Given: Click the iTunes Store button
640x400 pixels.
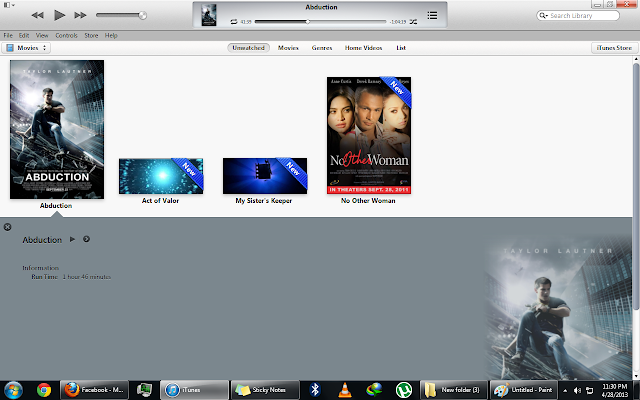Looking at the screenshot, I should (x=614, y=48).
